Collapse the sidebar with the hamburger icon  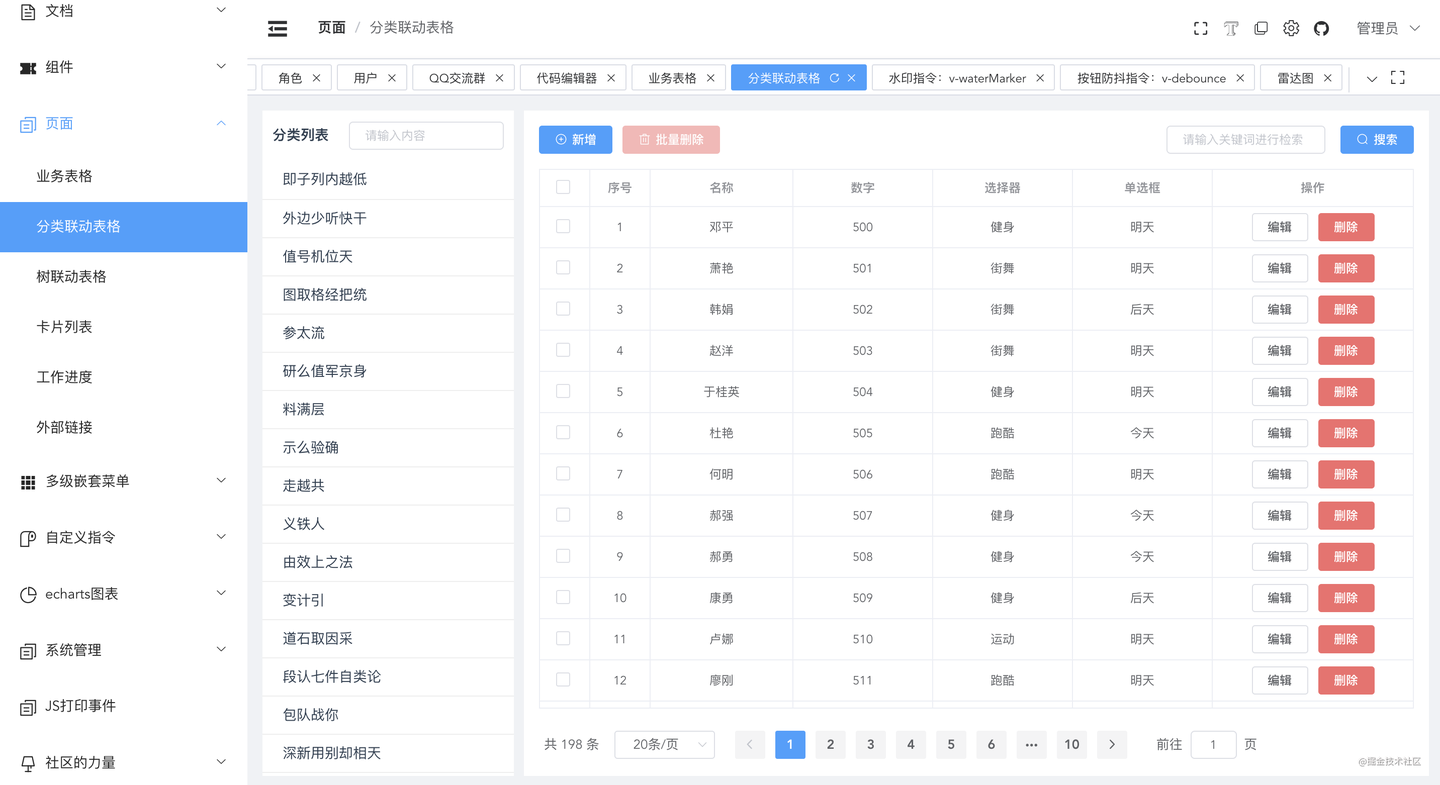[x=277, y=28]
